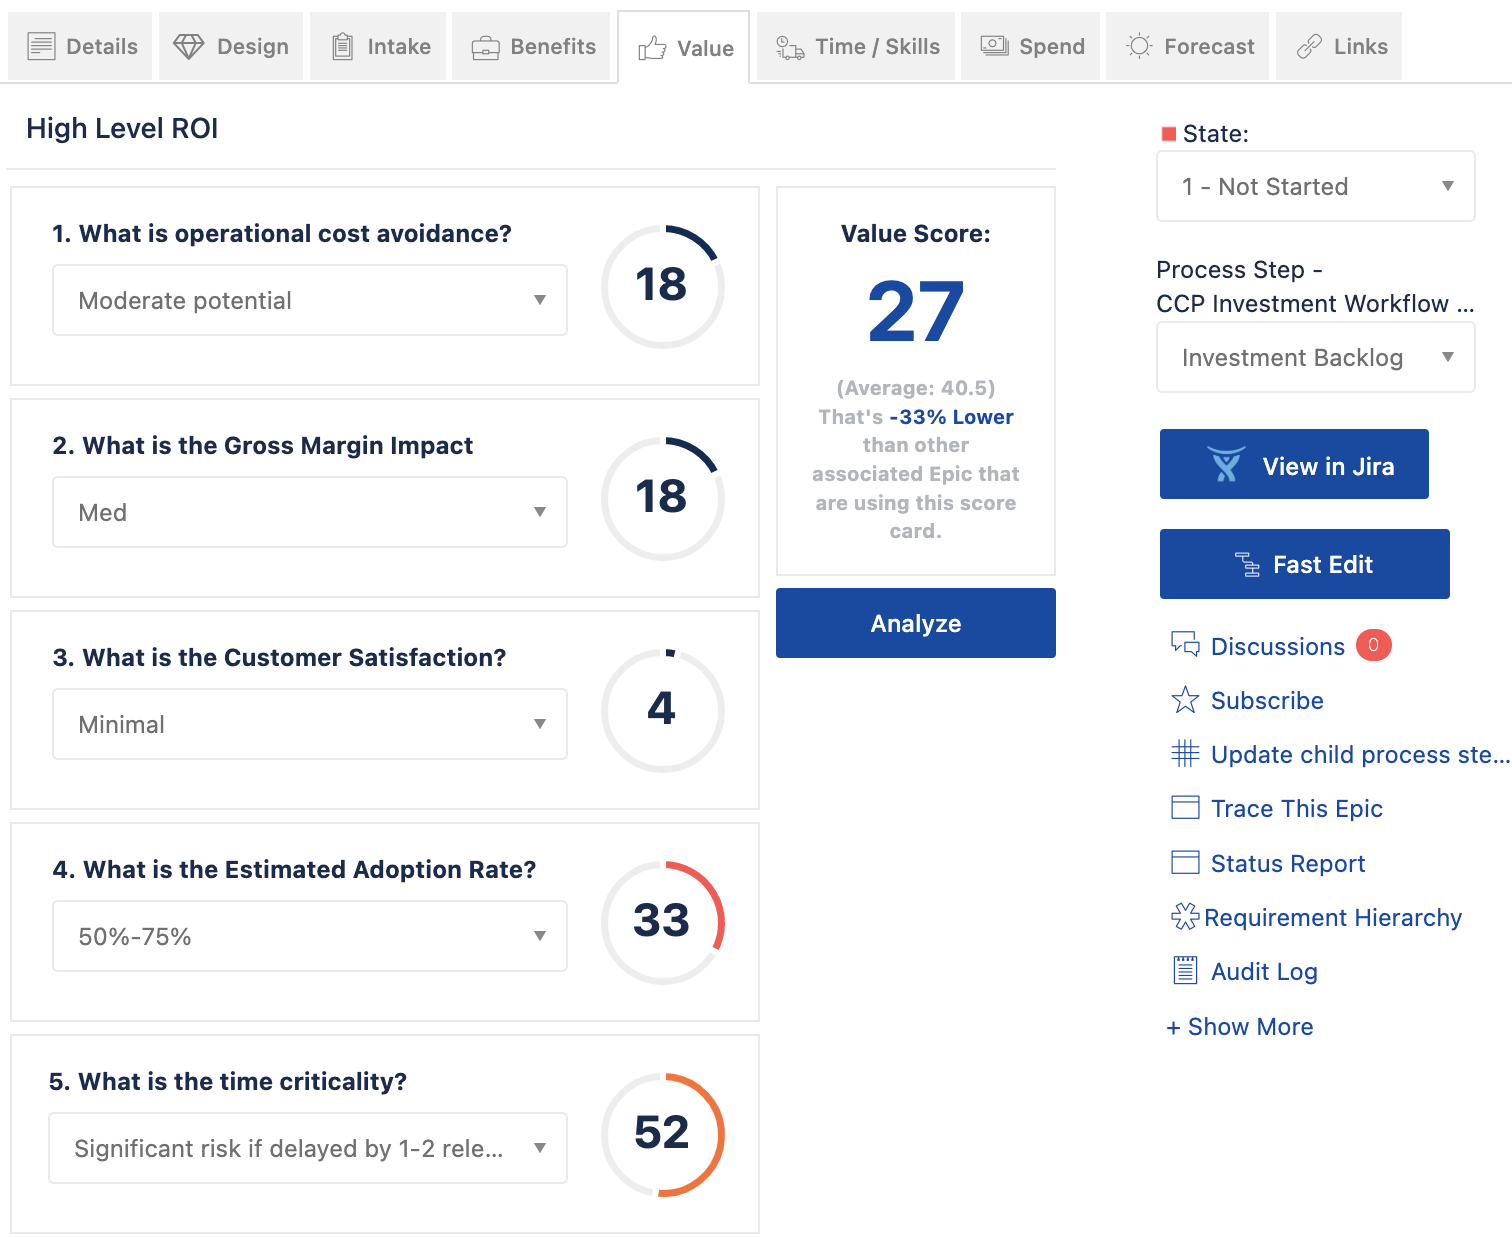
Task: Click the Design tab diamond icon
Action: click(188, 46)
